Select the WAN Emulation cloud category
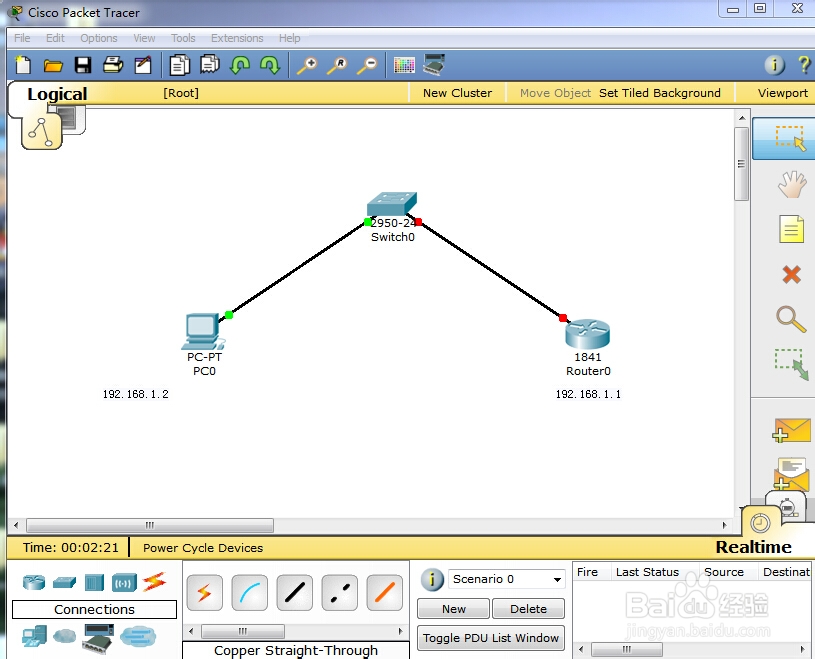This screenshot has height=659, width=815. [x=64, y=636]
